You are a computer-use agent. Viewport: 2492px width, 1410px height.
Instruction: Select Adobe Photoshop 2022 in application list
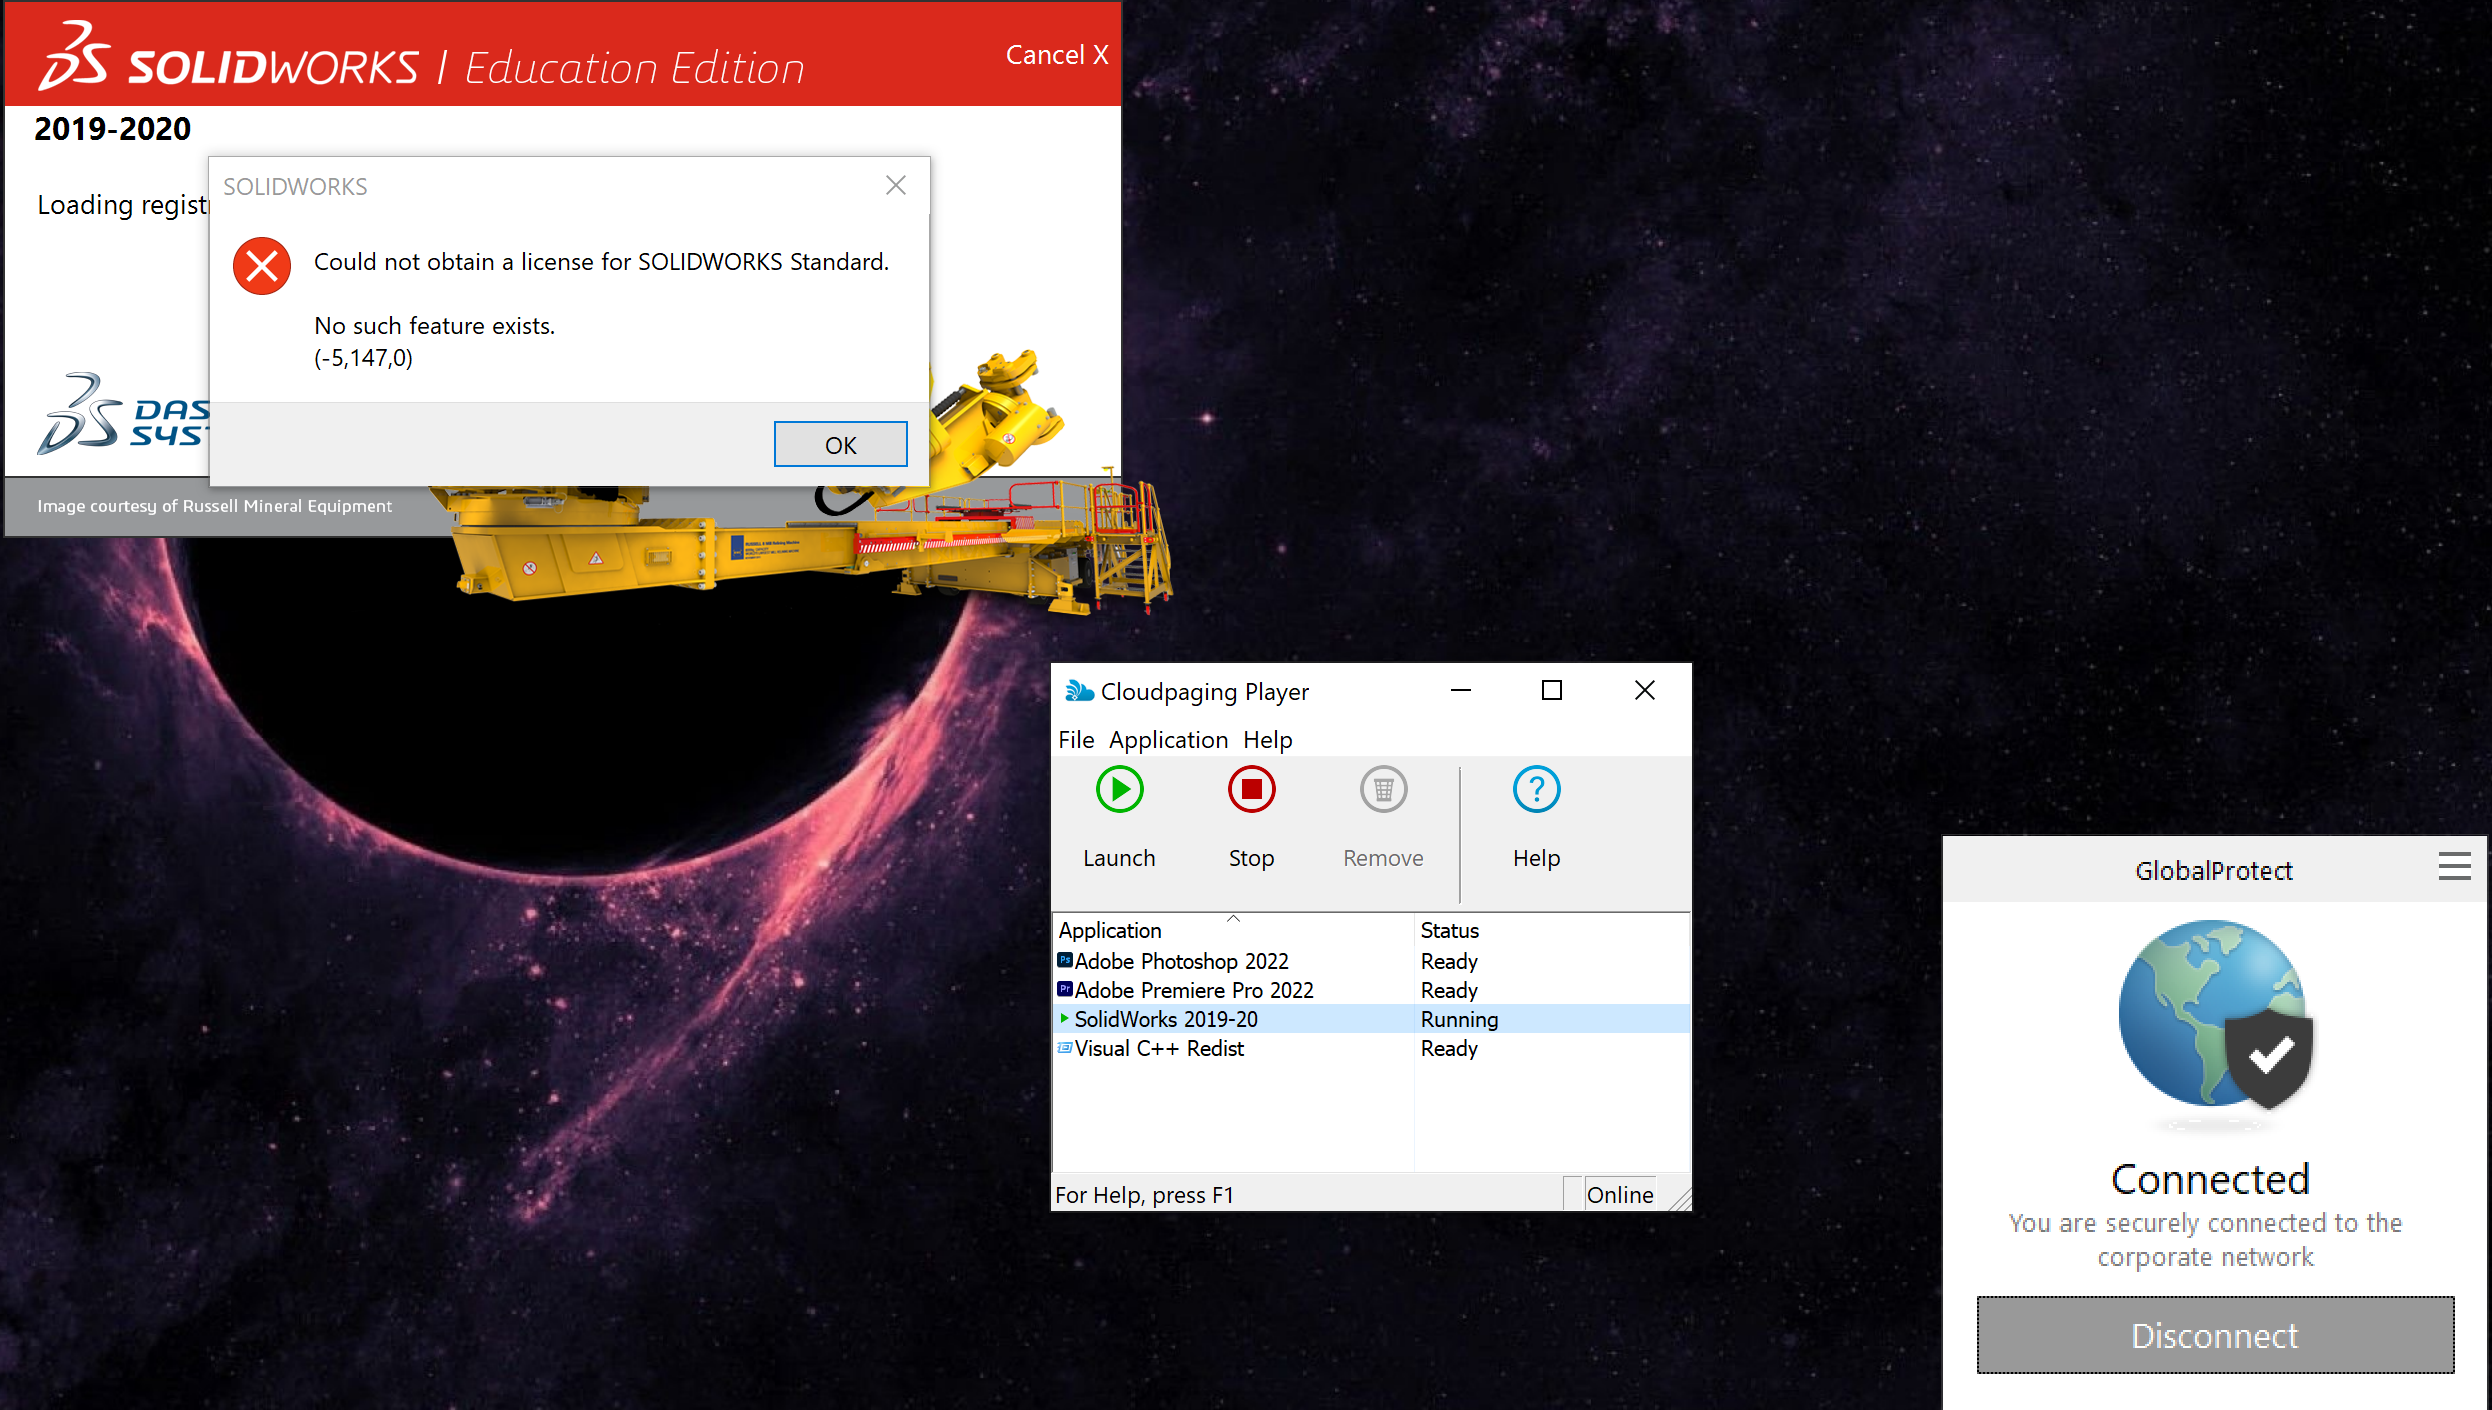[1371, 961]
